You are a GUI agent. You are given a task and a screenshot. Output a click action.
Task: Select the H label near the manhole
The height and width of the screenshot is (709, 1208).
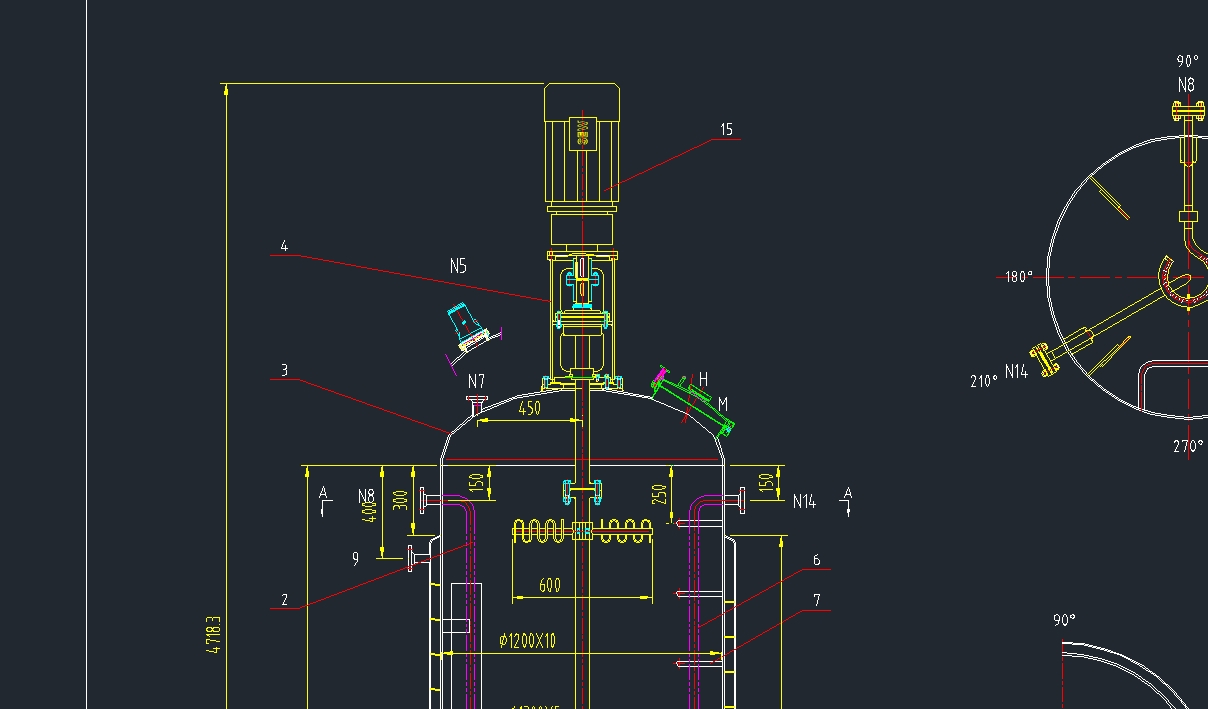coord(703,380)
